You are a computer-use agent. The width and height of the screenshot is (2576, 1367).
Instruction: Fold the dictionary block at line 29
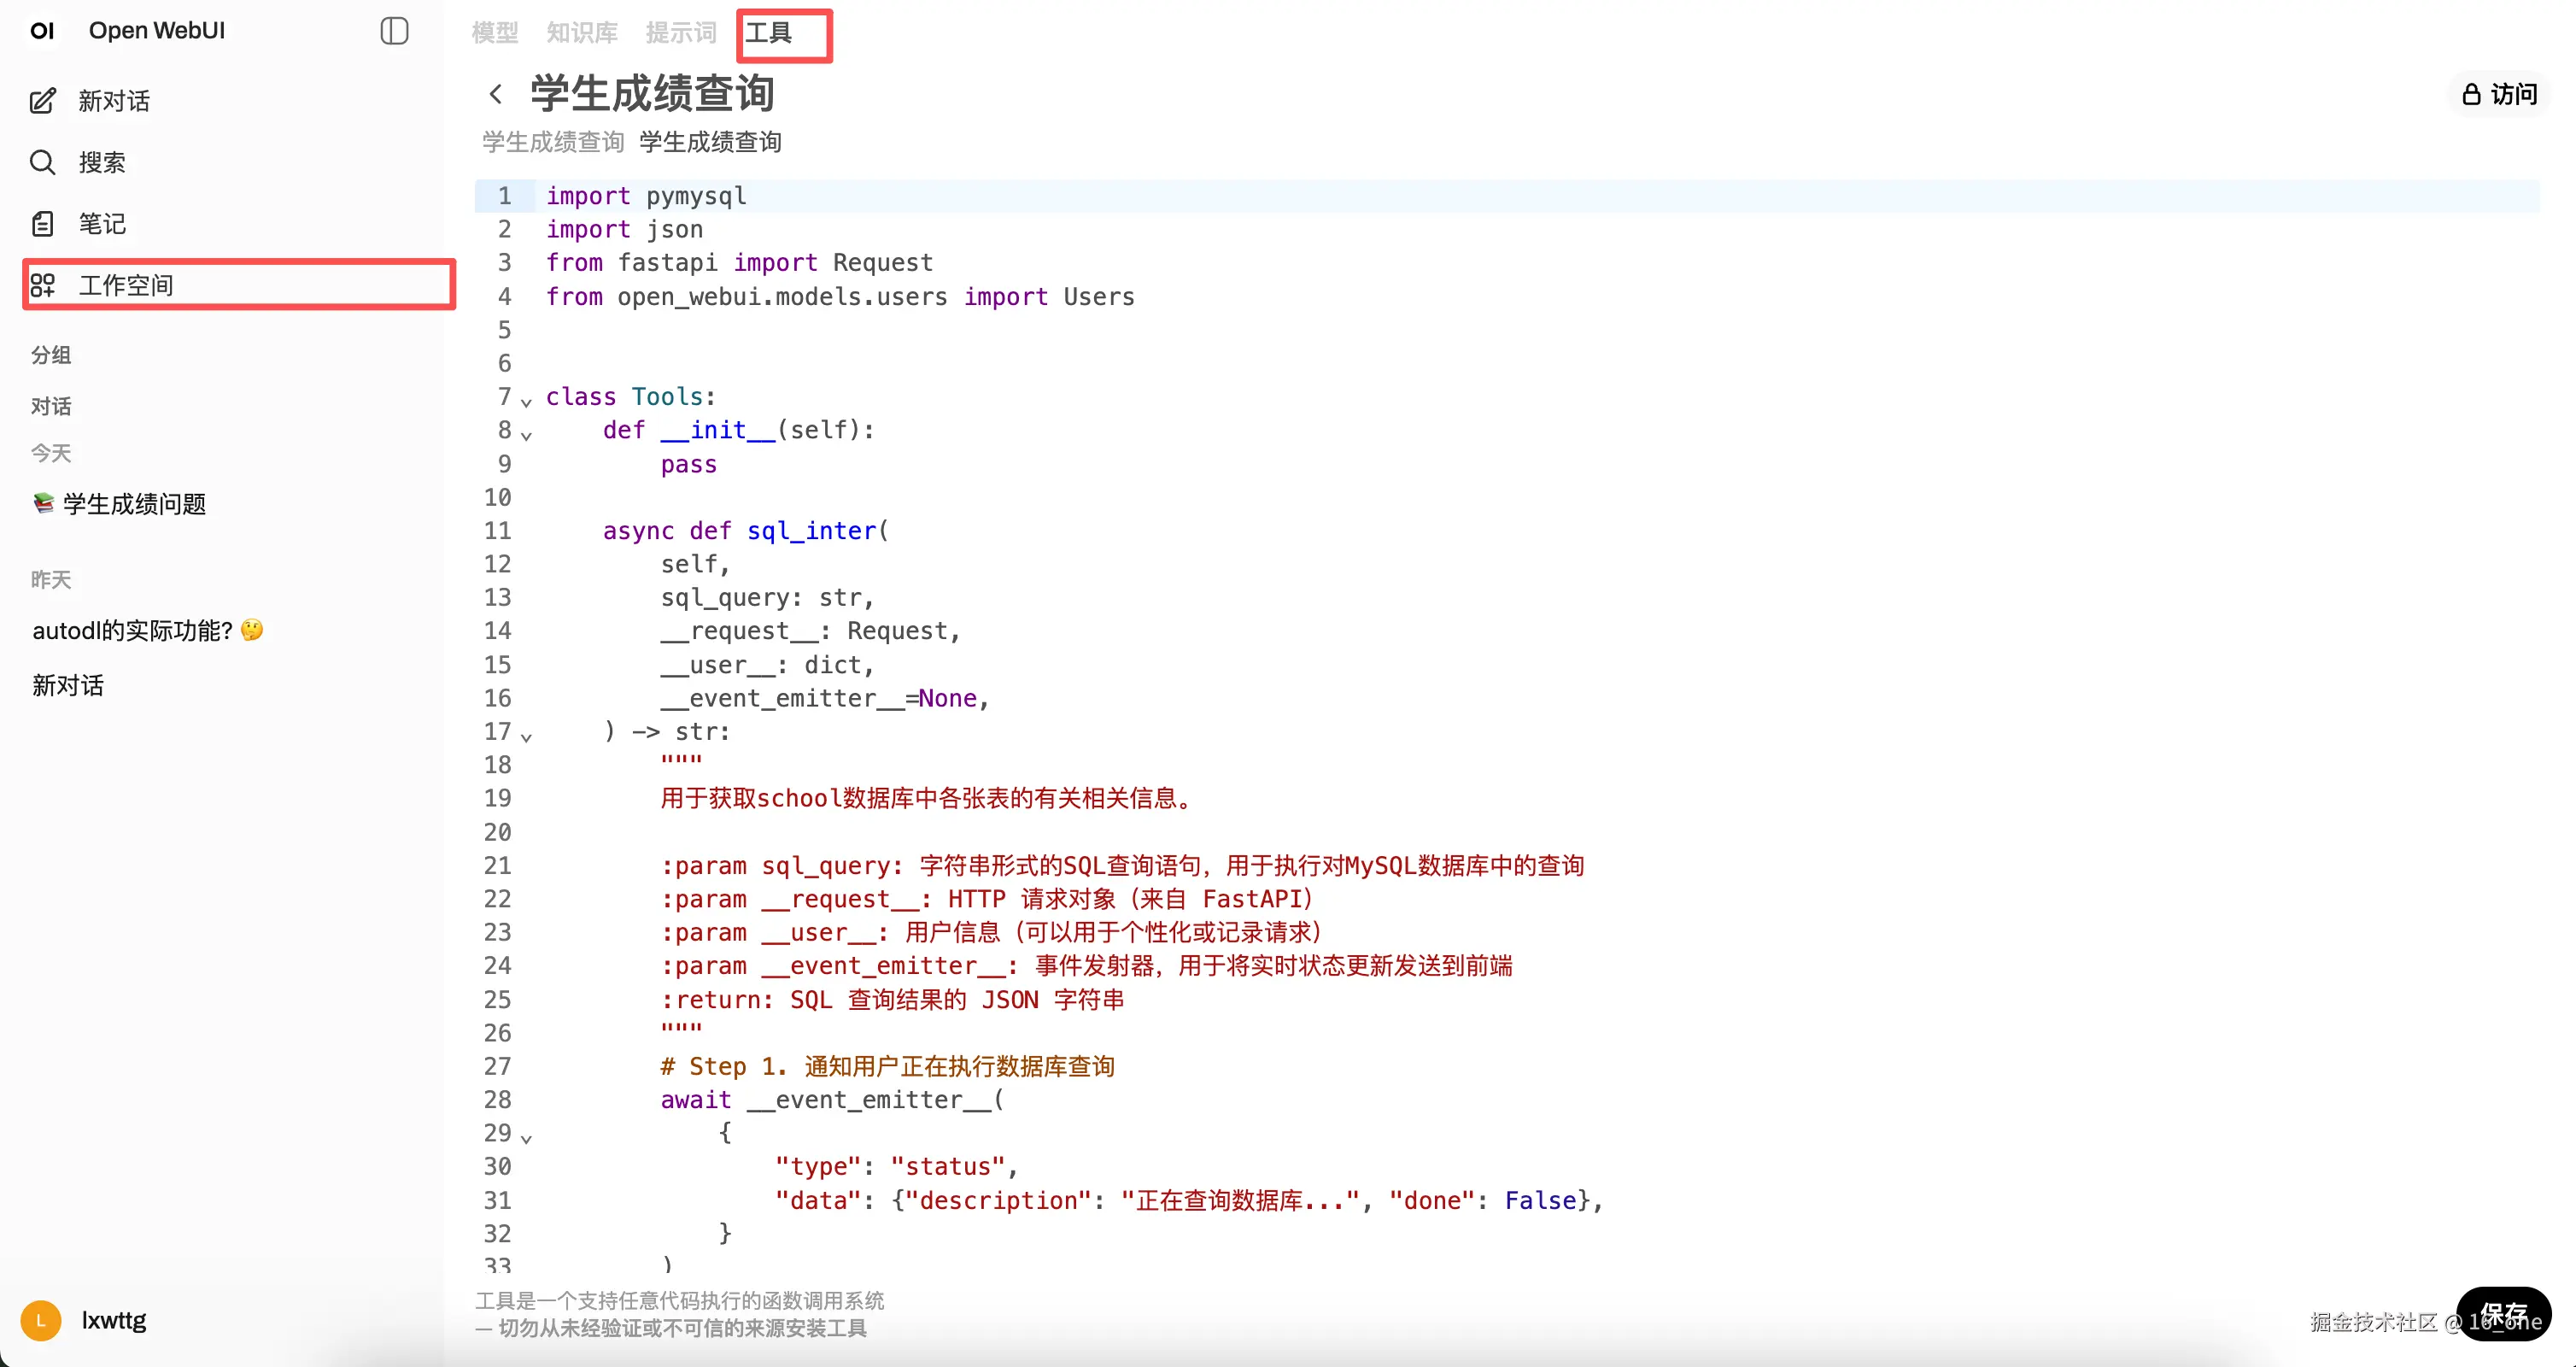pyautogui.click(x=526, y=1138)
